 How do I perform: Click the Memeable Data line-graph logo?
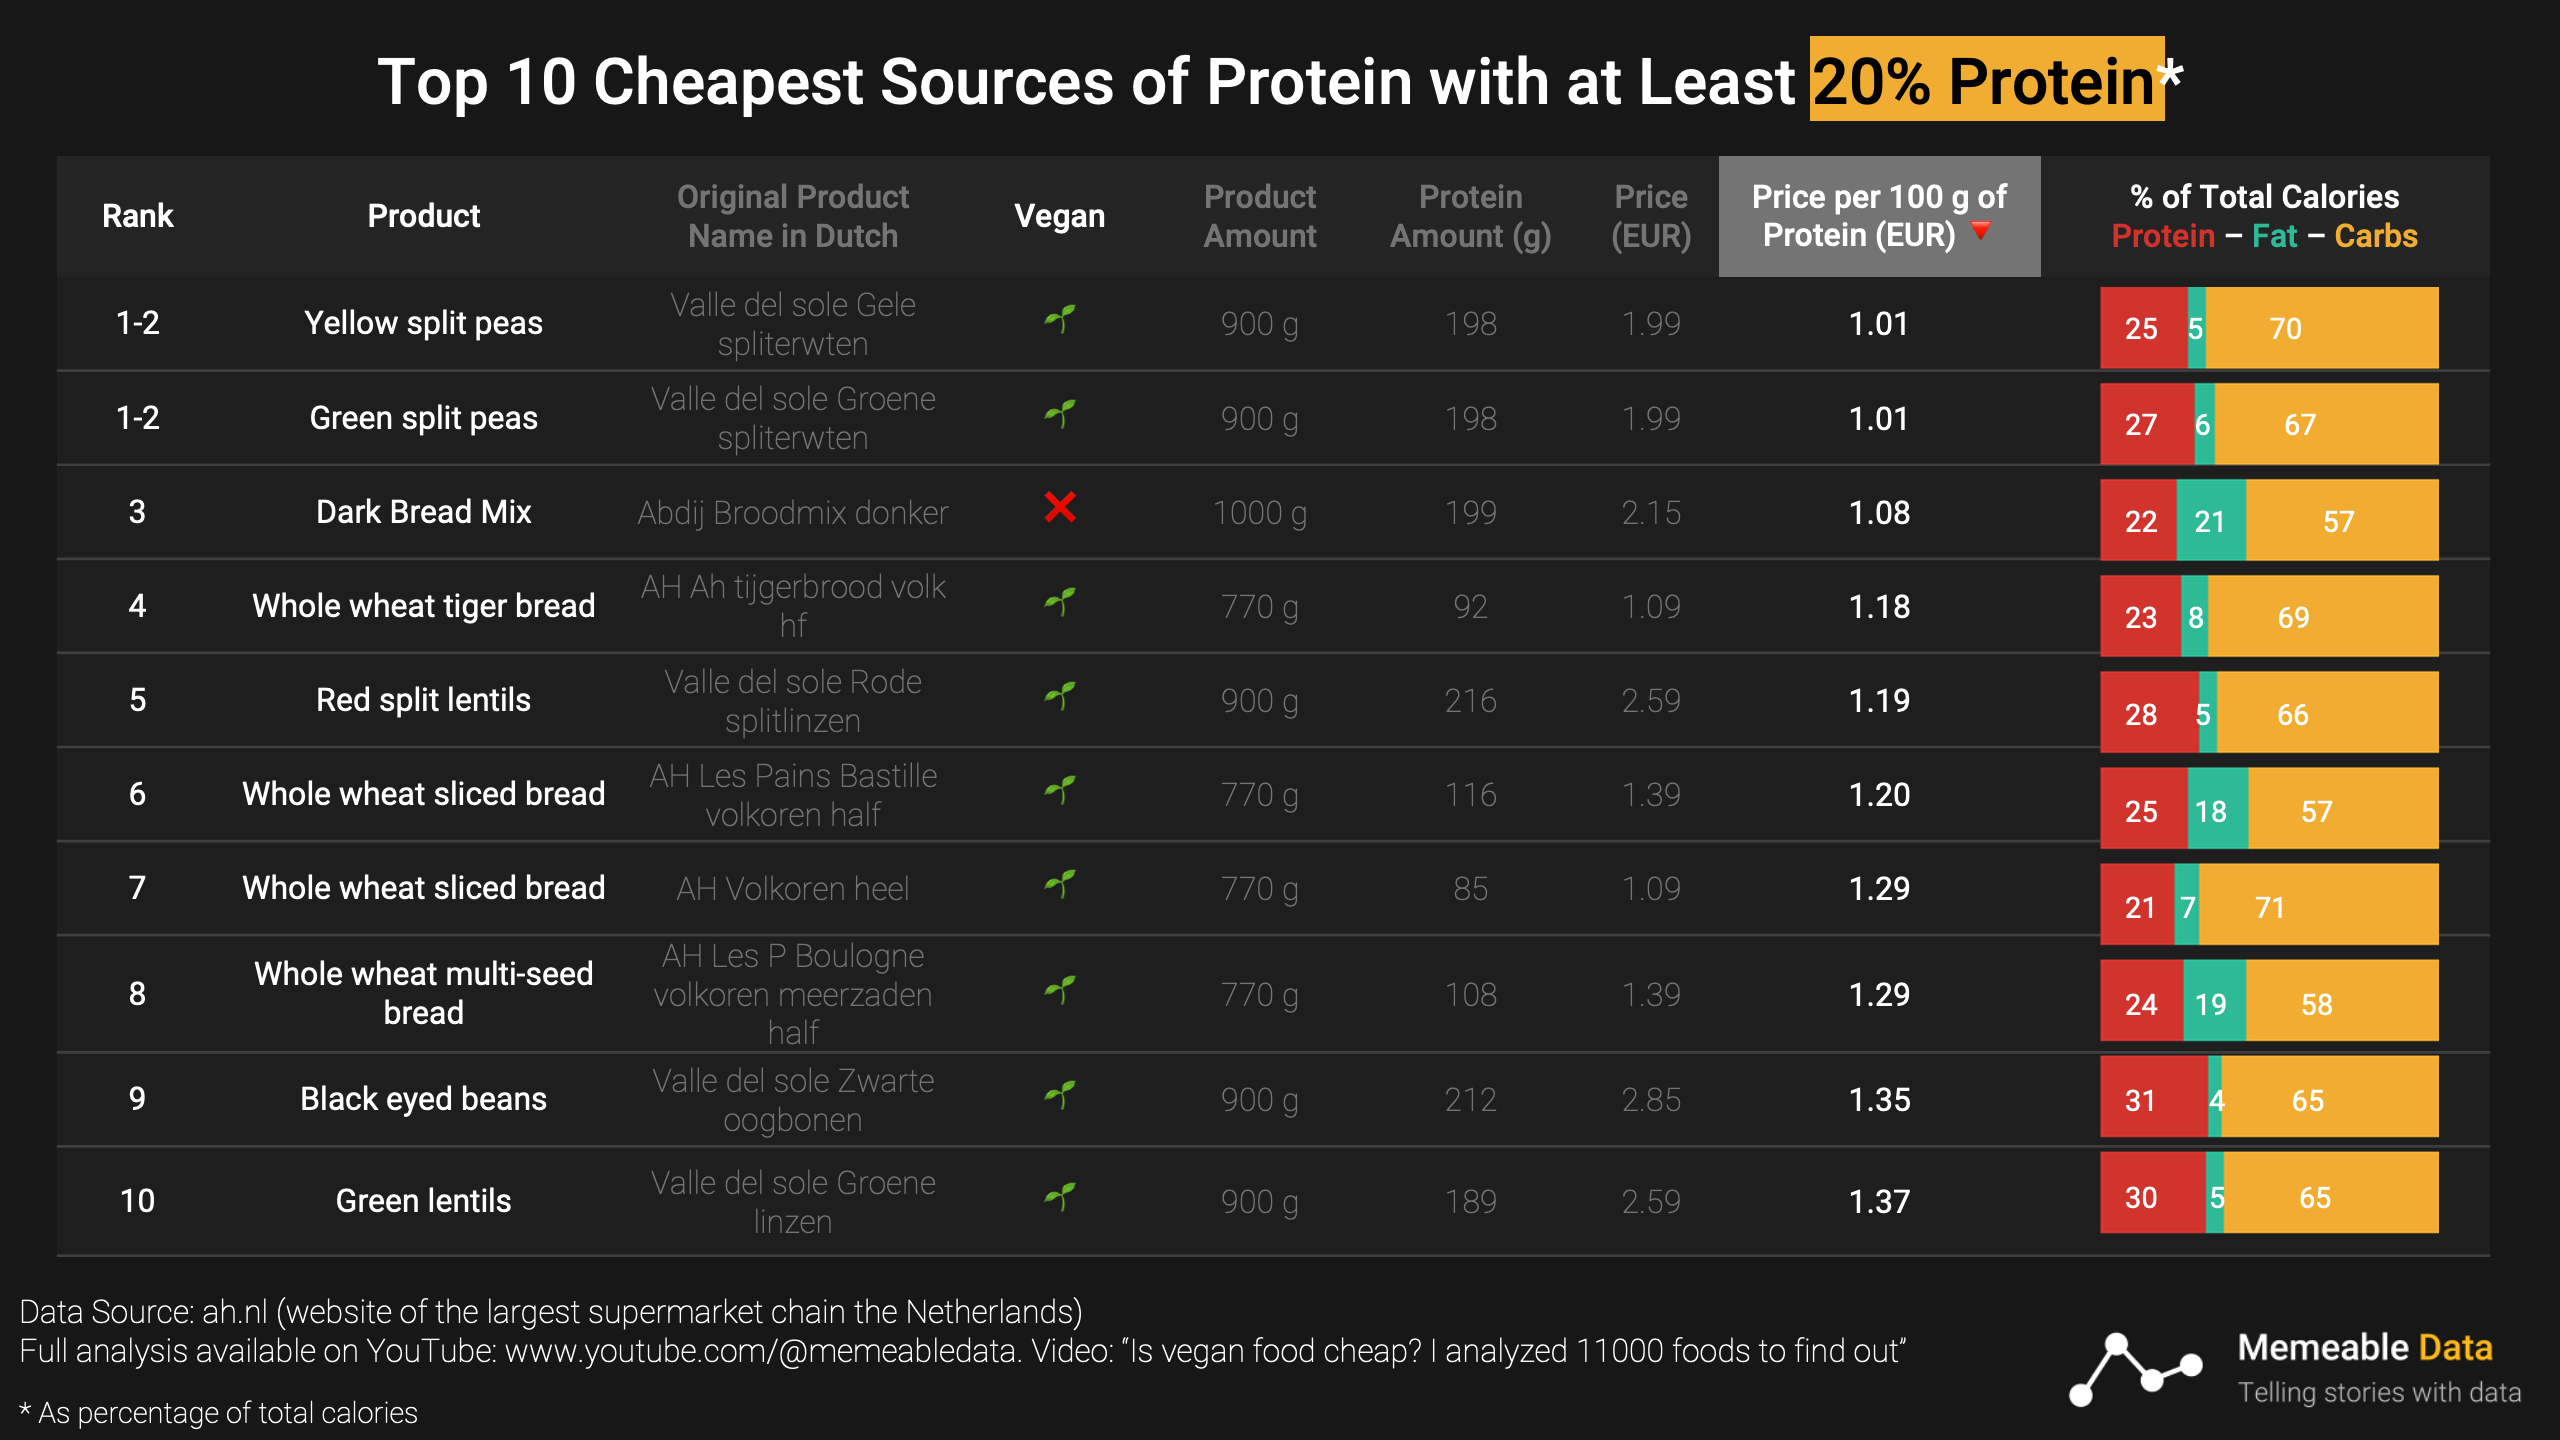click(x=2135, y=1370)
